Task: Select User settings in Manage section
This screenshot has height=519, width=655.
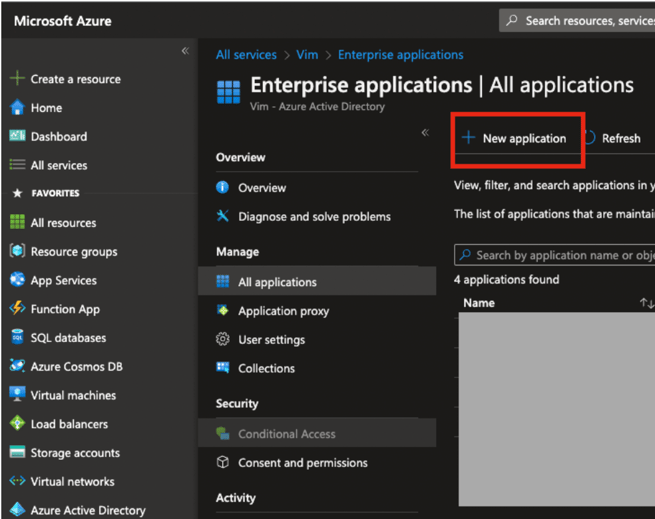Action: 271,340
